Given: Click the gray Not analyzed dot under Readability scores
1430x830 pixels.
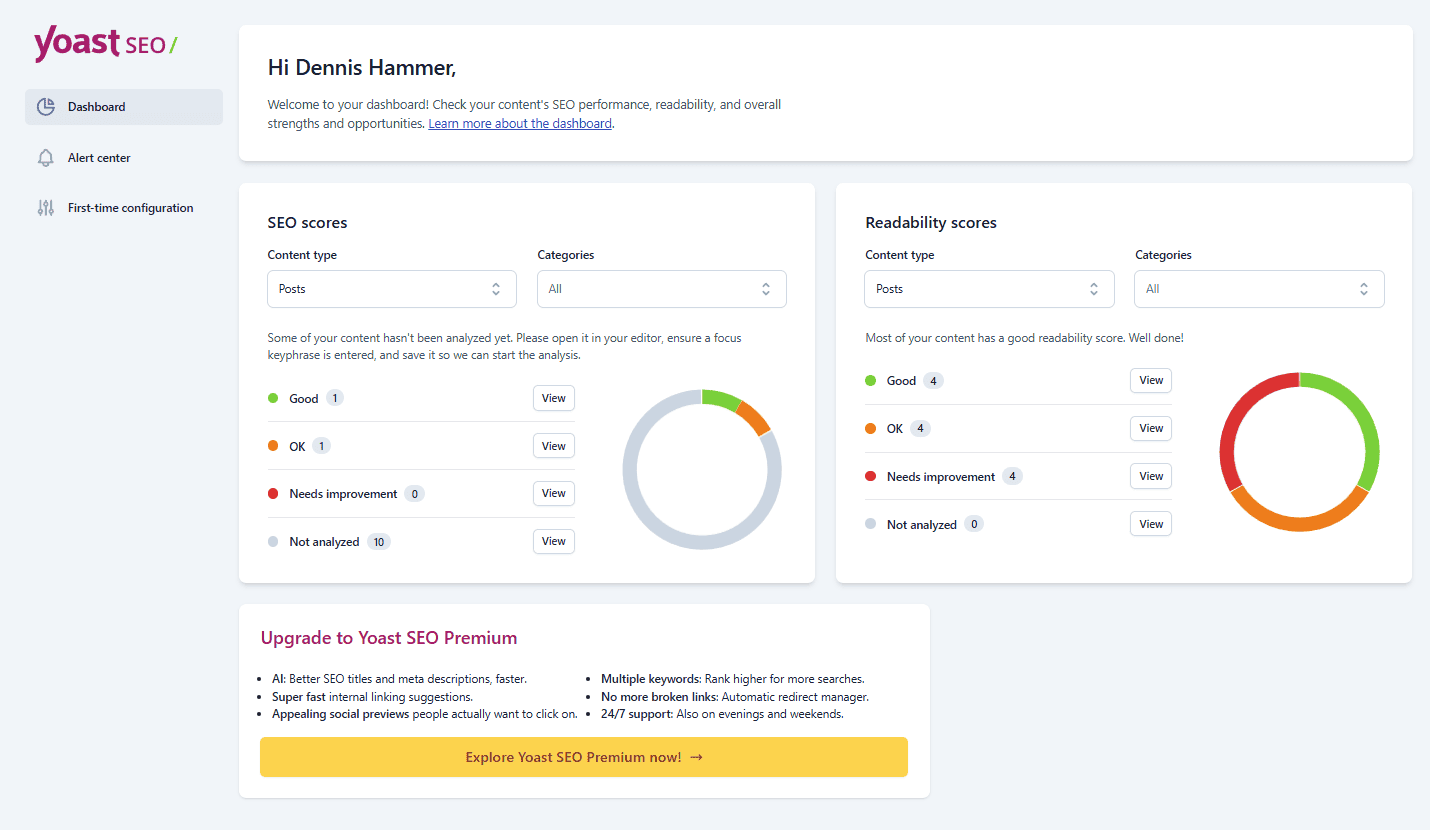Looking at the screenshot, I should coord(870,523).
